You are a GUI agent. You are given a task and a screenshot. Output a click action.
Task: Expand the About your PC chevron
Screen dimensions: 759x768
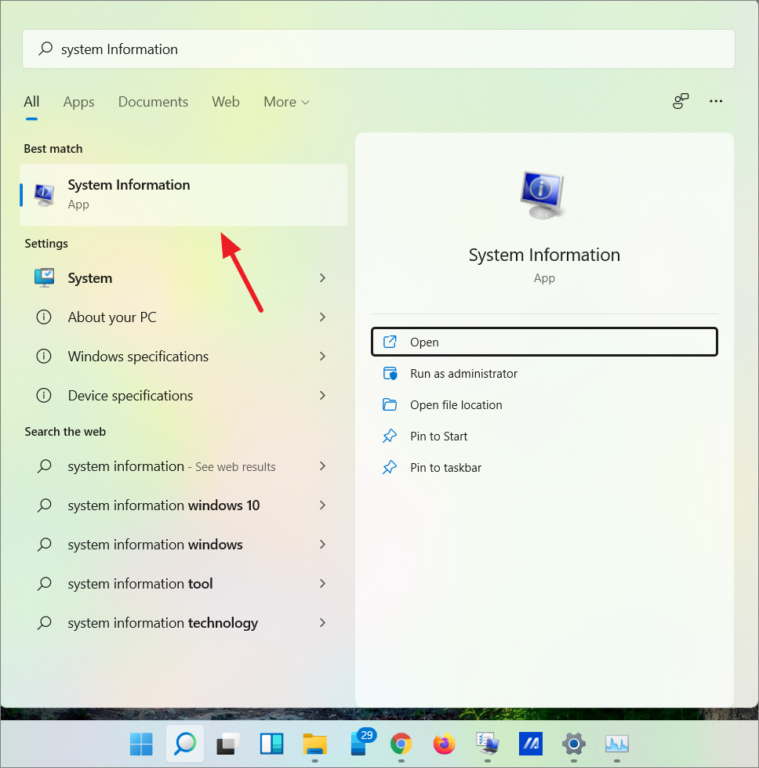(x=322, y=317)
